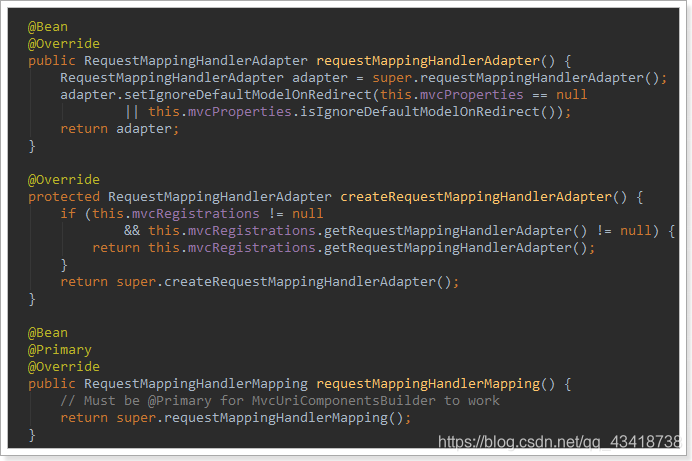Click "super" in the adapter assignment line
This screenshot has width=692, height=461.
point(392,78)
